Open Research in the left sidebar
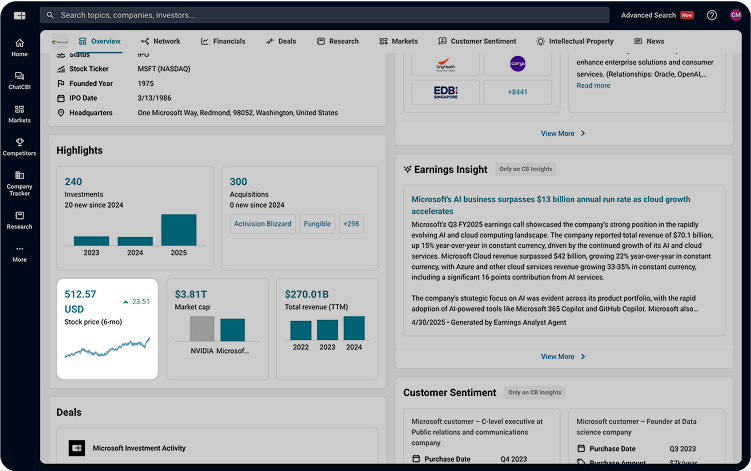751x471 pixels. (x=19, y=220)
